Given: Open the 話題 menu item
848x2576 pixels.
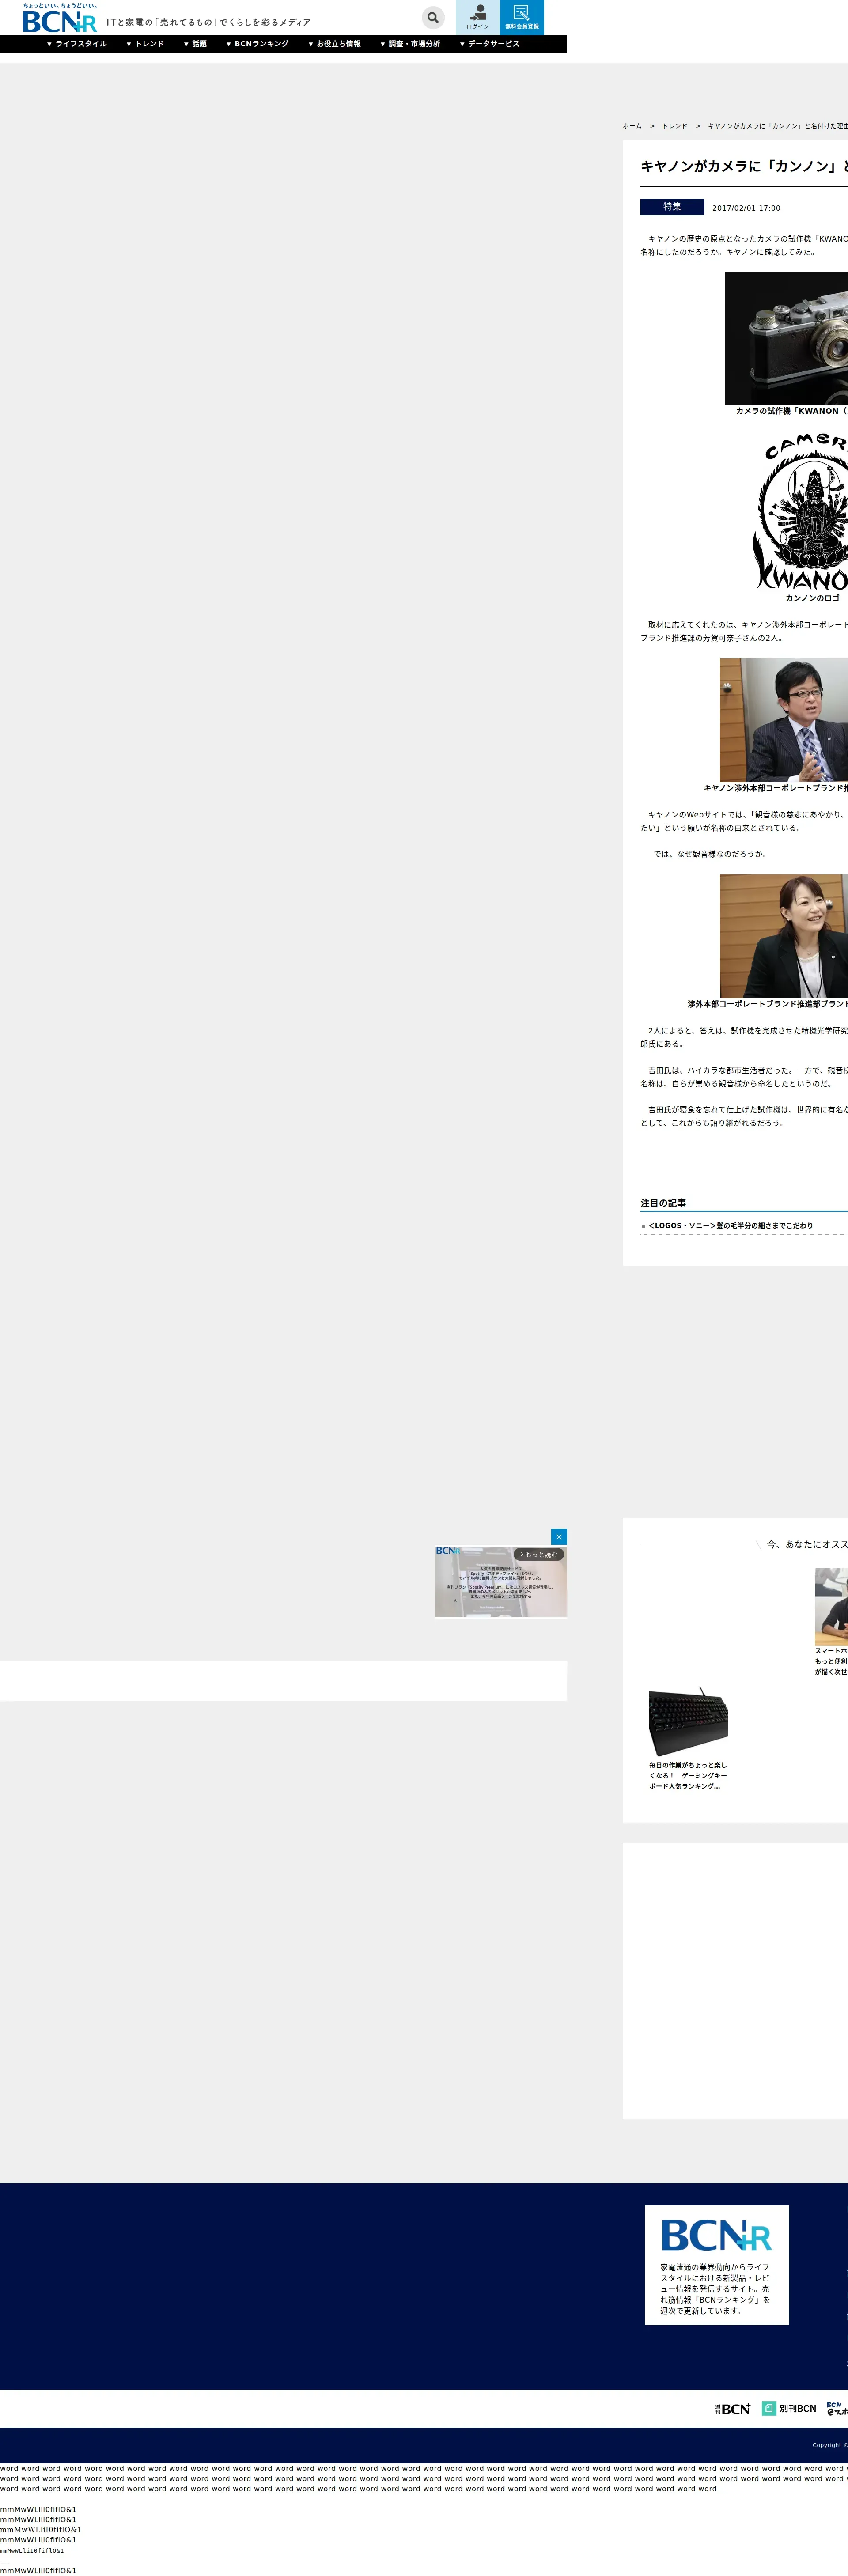Looking at the screenshot, I should pos(195,44).
